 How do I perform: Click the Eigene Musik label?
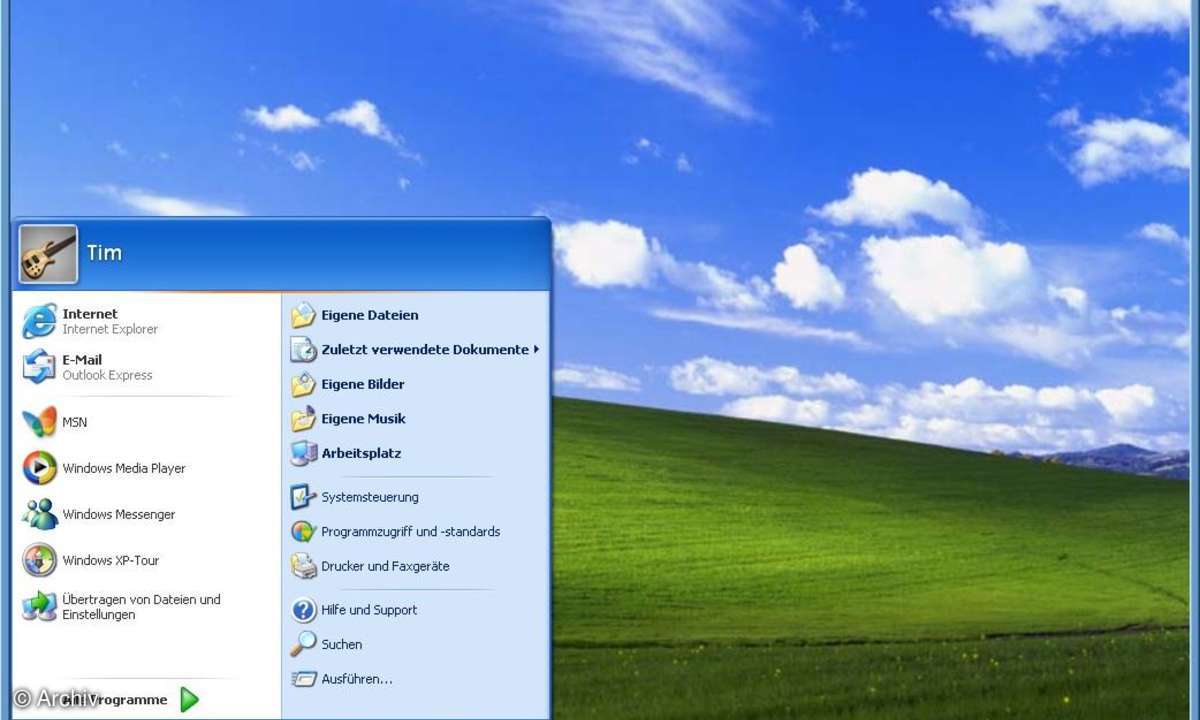point(363,419)
